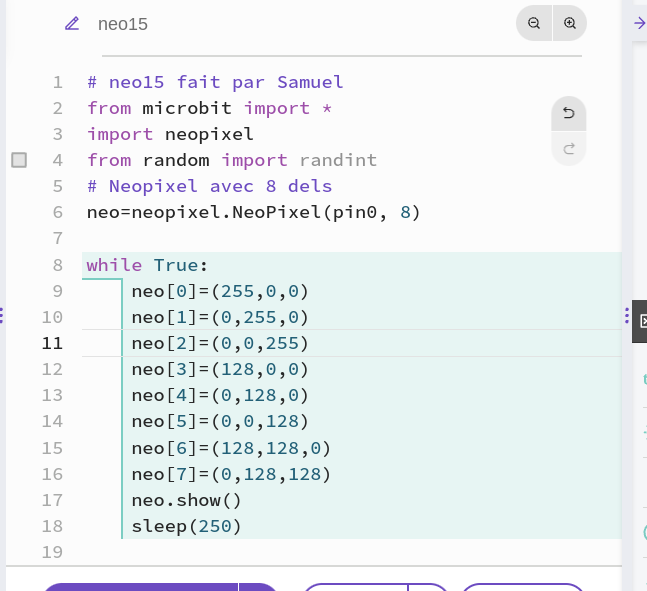The height and width of the screenshot is (591, 647).
Task: Click the neo15 project name text
Action: 123,24
